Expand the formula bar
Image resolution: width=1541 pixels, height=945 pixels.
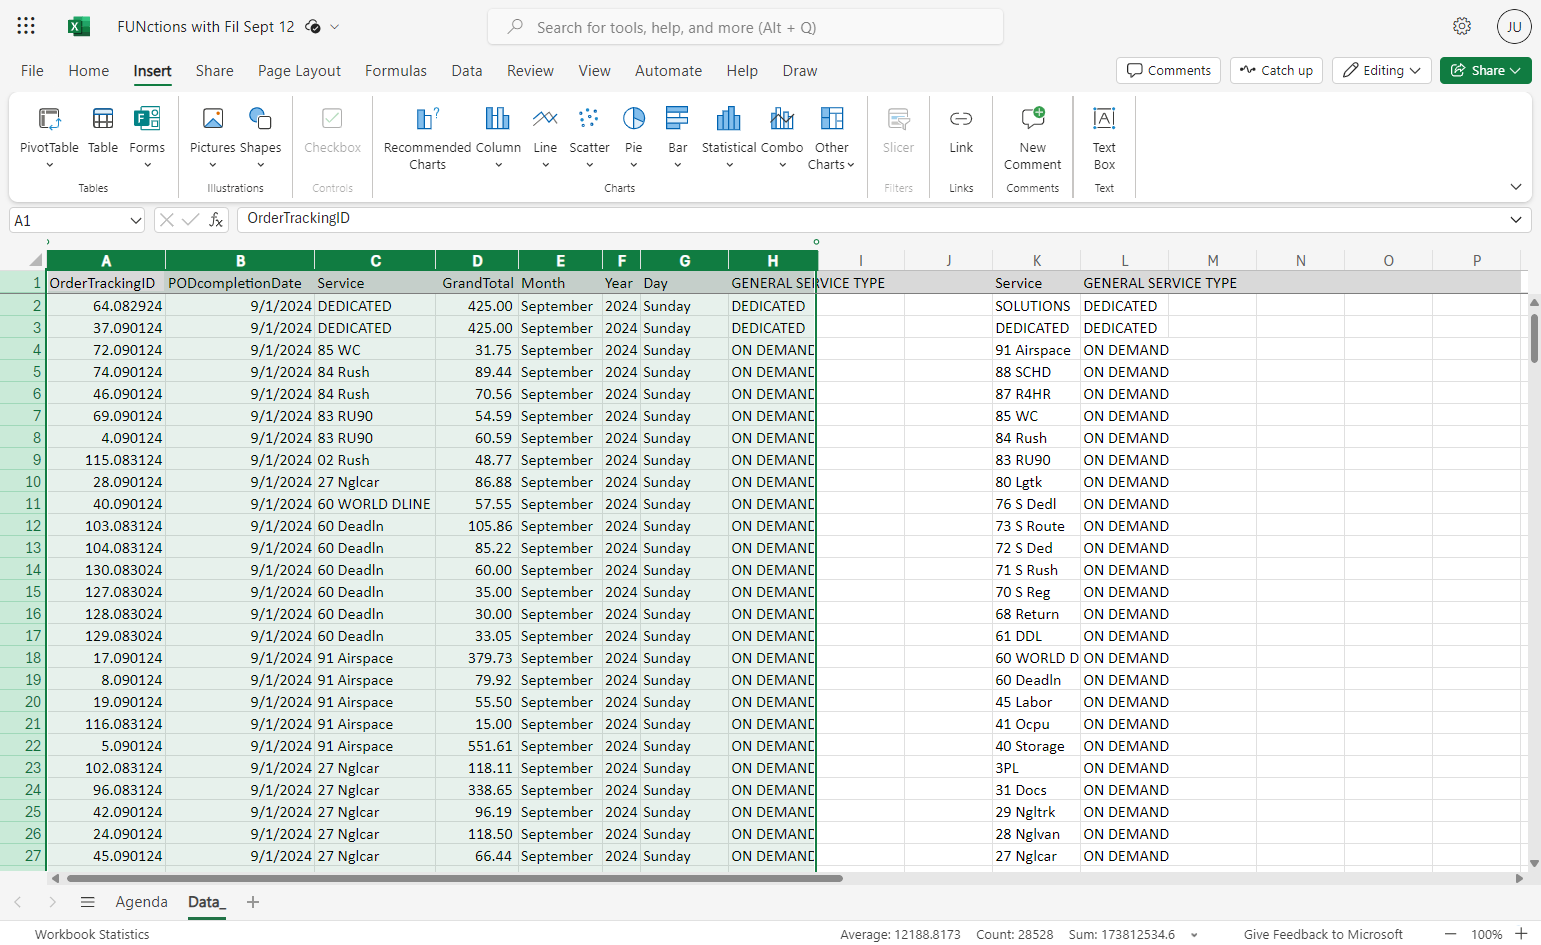pos(1516,220)
